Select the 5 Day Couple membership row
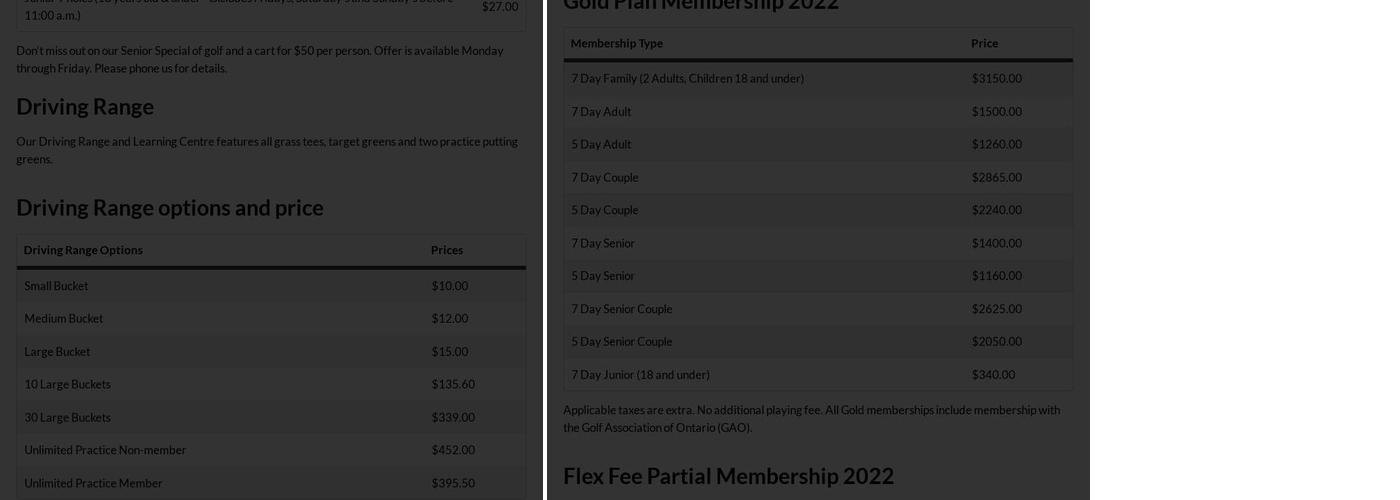Viewport: 1400px width, 500px height. pos(604,210)
